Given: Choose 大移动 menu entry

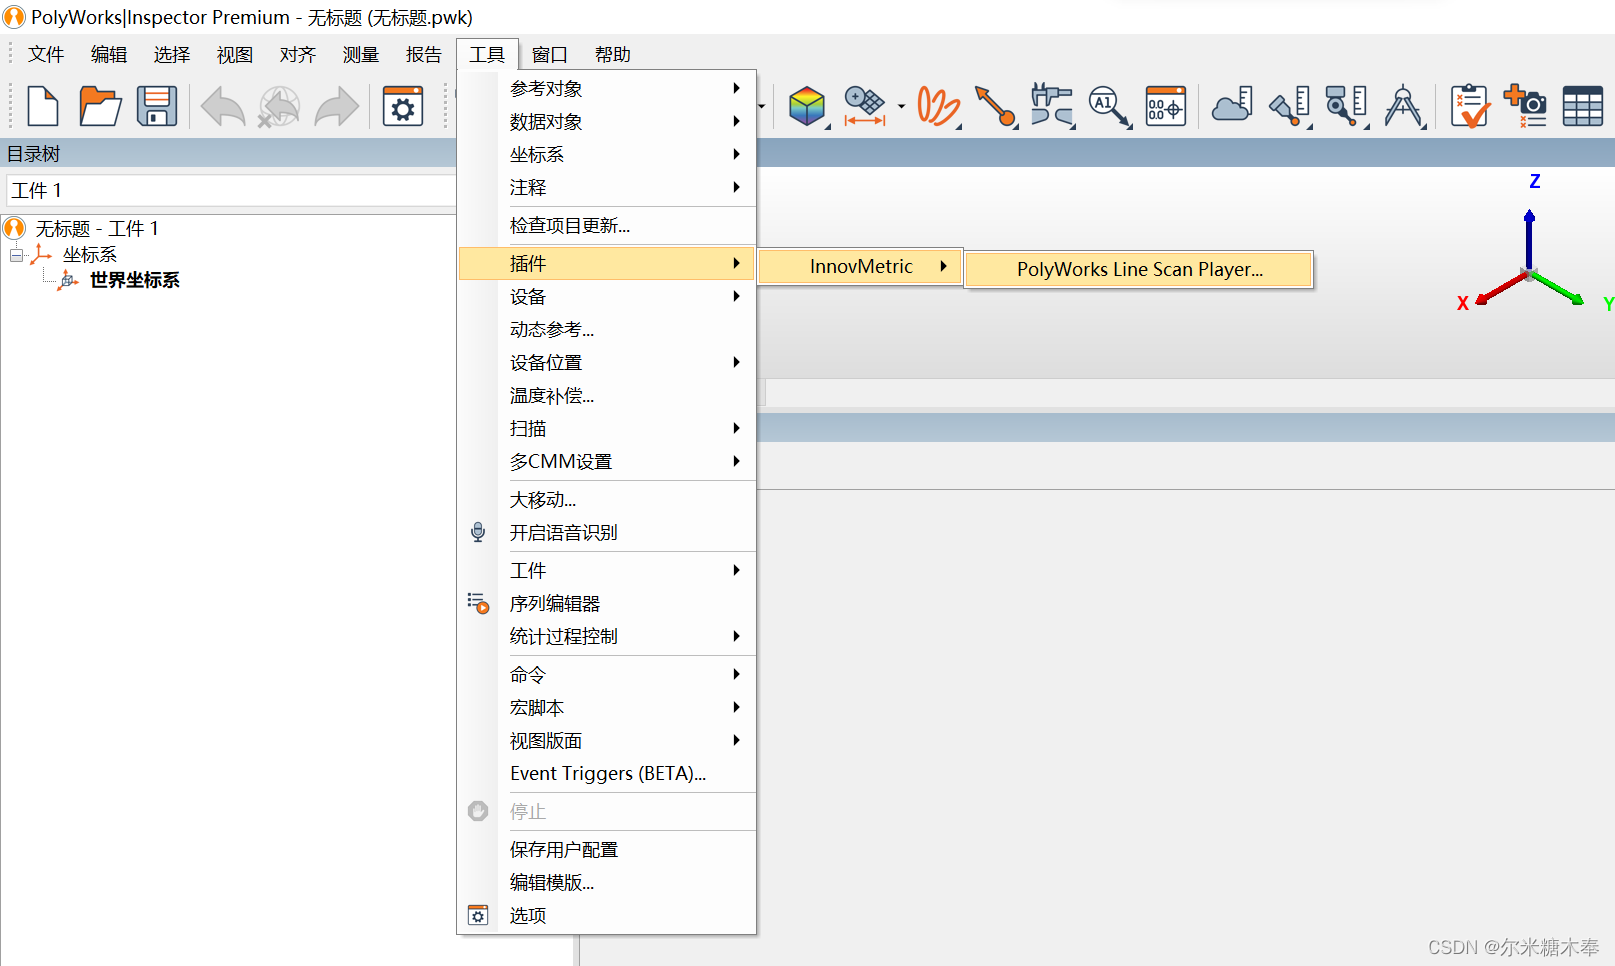Looking at the screenshot, I should coord(607,499).
